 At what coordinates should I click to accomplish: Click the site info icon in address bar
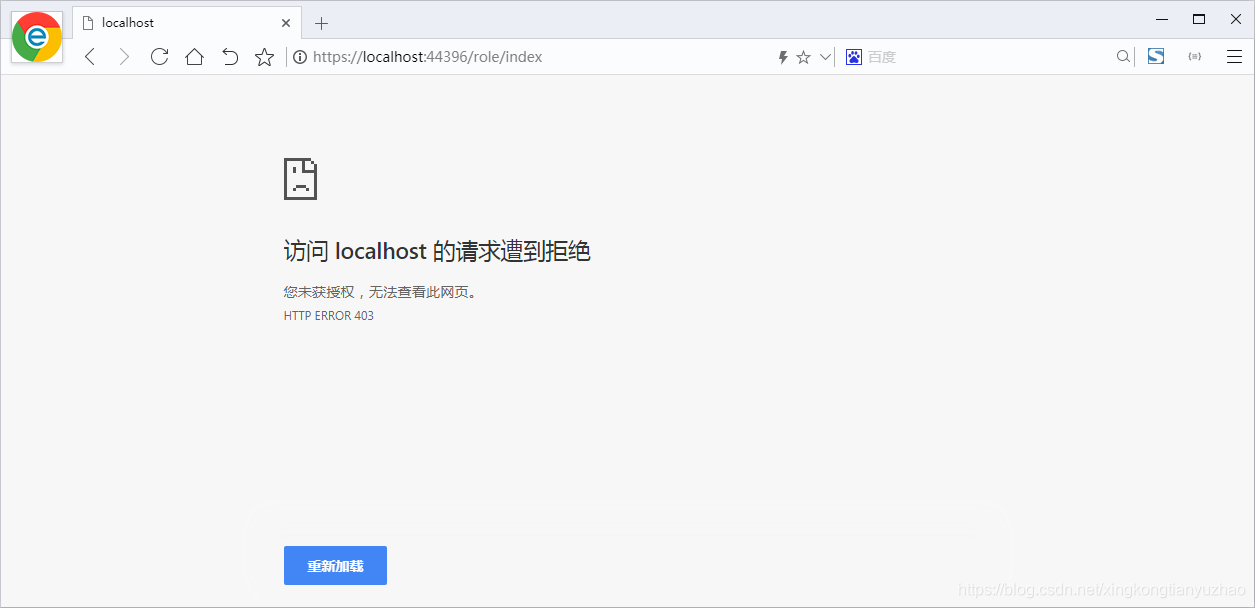click(x=300, y=57)
